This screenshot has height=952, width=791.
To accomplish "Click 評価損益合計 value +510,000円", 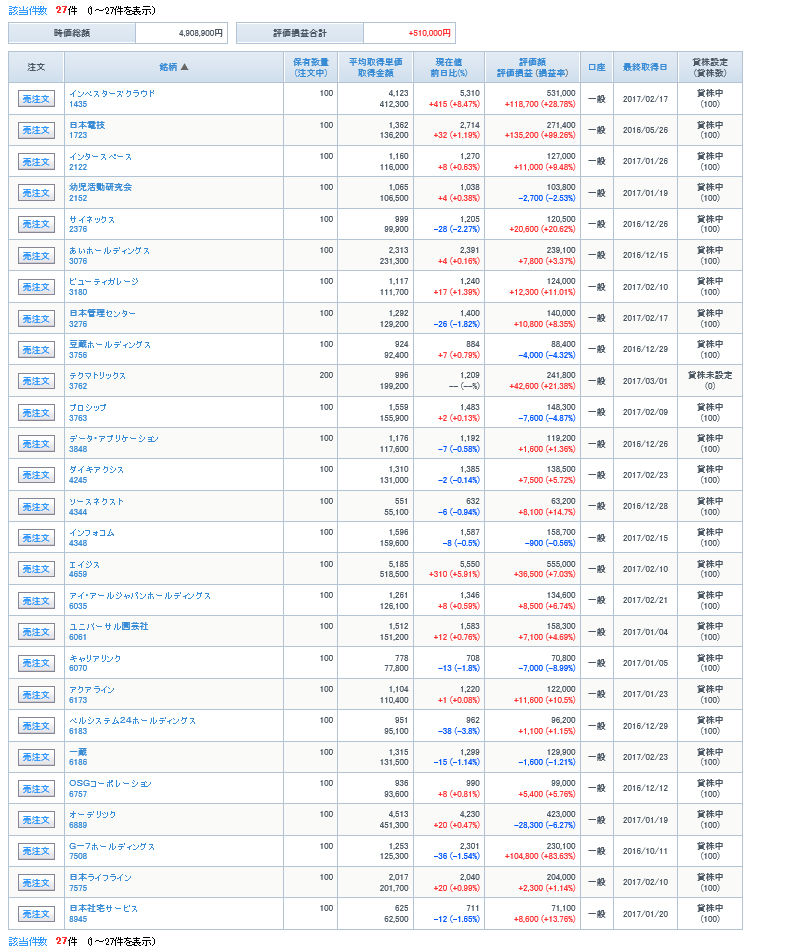I will (429, 33).
